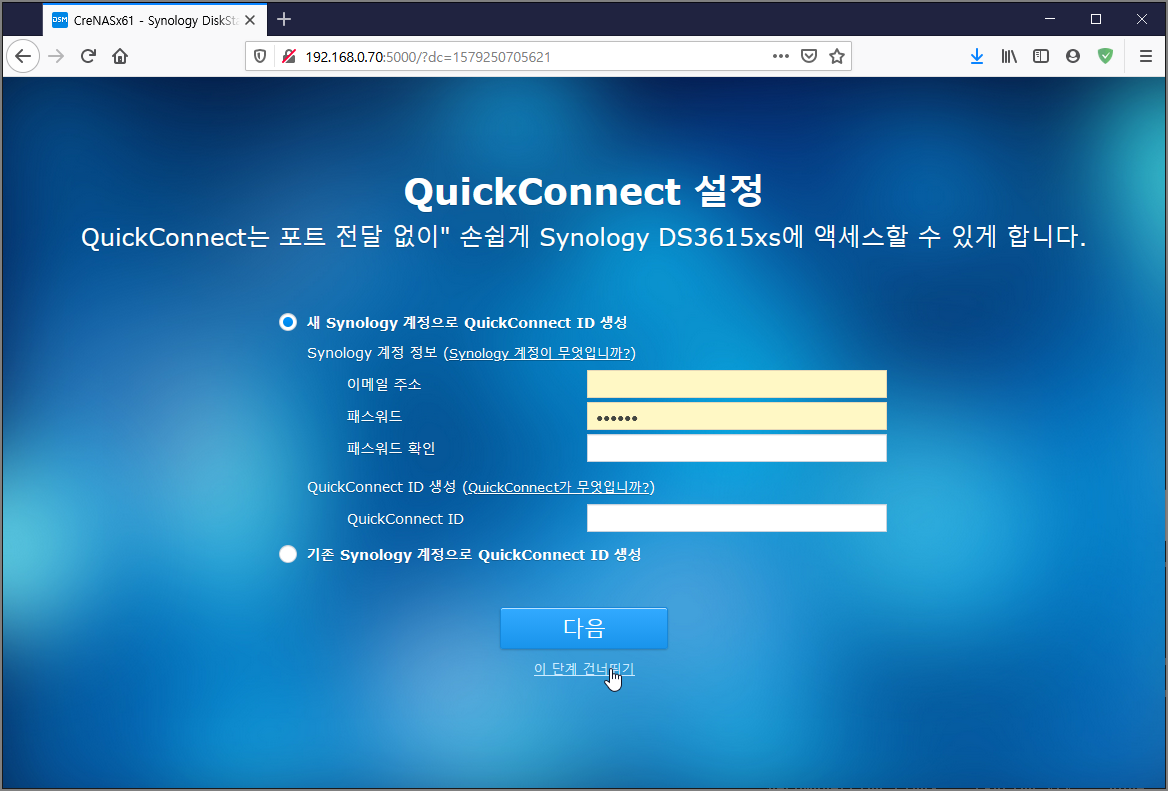1168x791 pixels.
Task: Click the 이 단계 건너뛰기 skip link
Action: pos(584,669)
